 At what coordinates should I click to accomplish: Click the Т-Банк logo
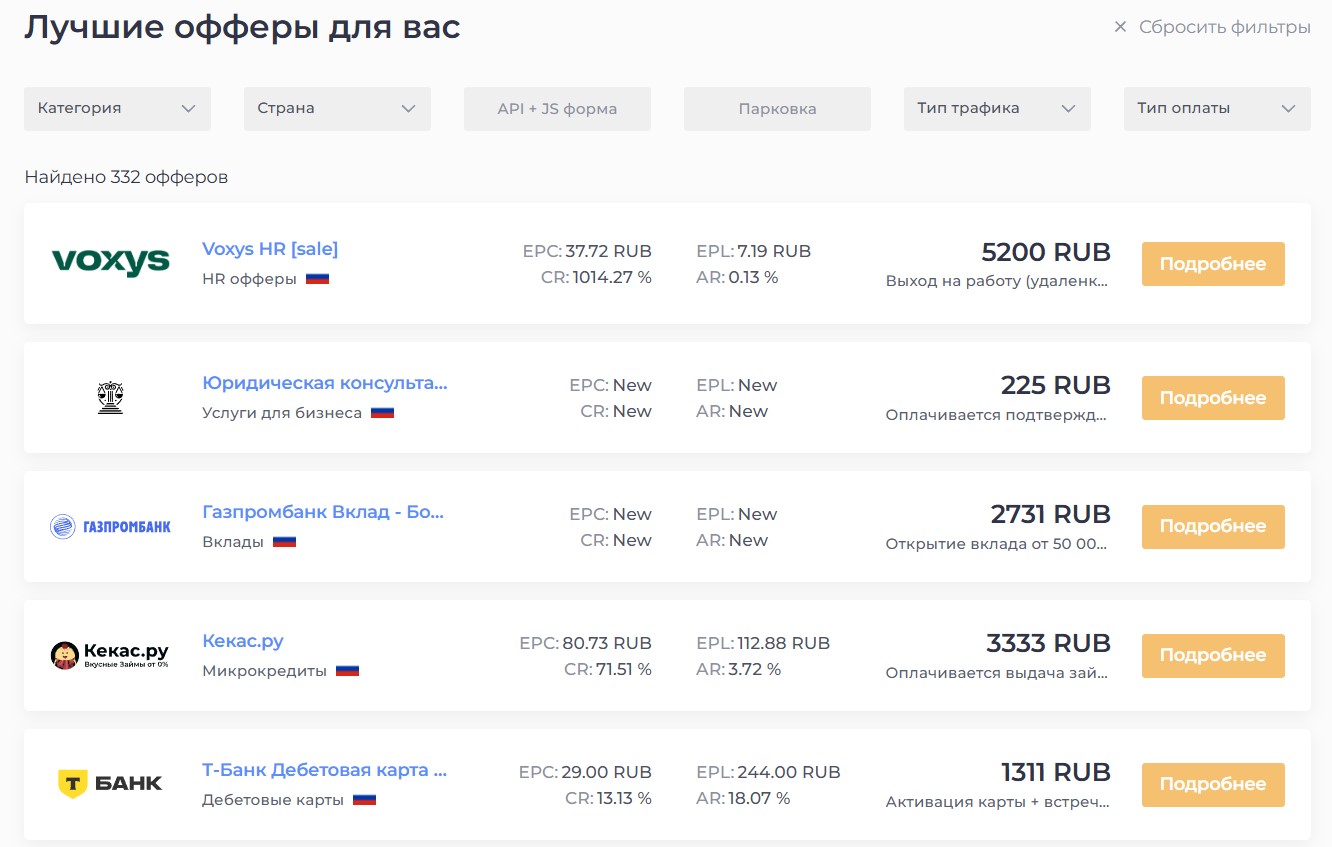tap(110, 784)
